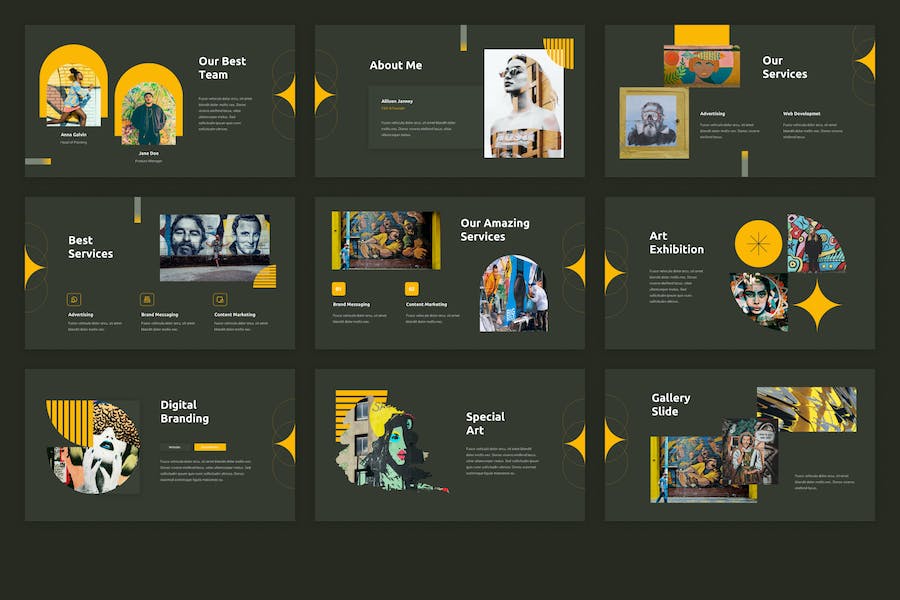This screenshot has height=600, width=900.
Task: Click the Brand Messaging icon on Best Services
Action: pyautogui.click(x=147, y=299)
